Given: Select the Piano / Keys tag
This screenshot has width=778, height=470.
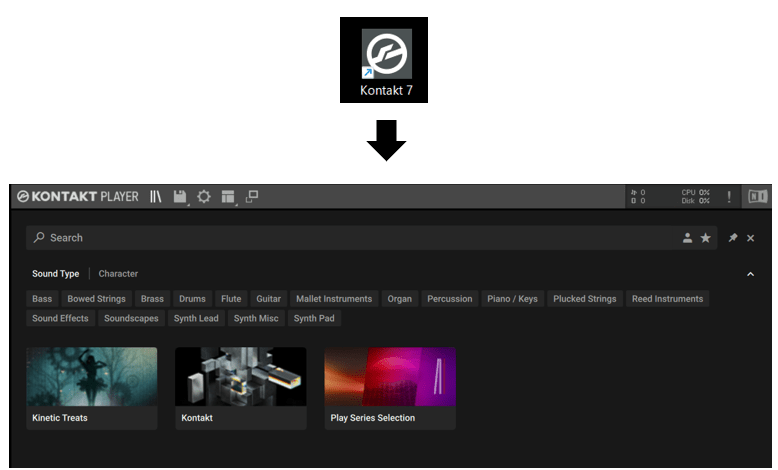Looking at the screenshot, I should [x=513, y=299].
